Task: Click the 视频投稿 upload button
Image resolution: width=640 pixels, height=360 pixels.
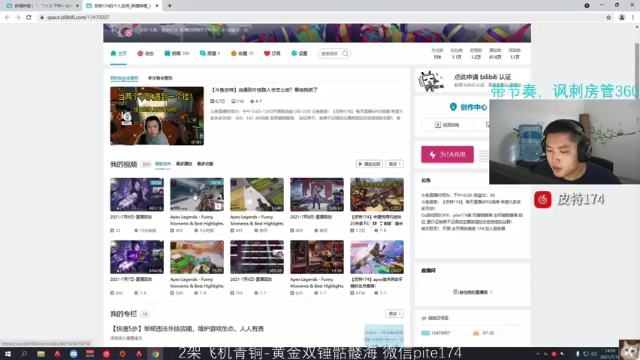Action: (x=447, y=125)
